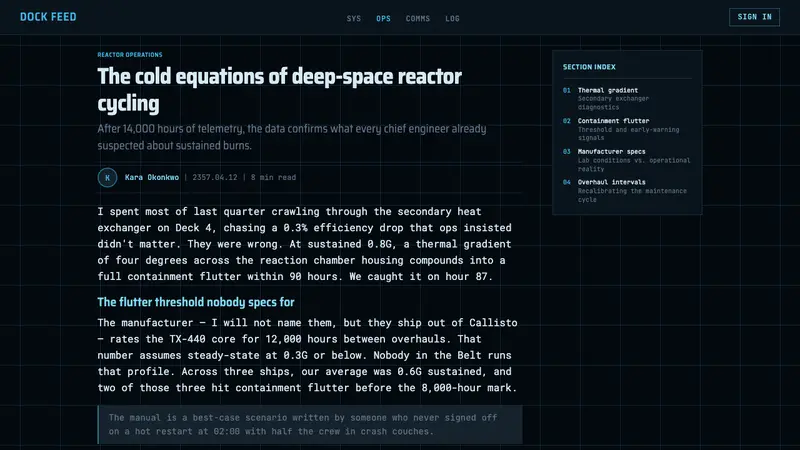This screenshot has height=450, width=800.
Task: Click the author avatar circle with K
Action: 107,178
